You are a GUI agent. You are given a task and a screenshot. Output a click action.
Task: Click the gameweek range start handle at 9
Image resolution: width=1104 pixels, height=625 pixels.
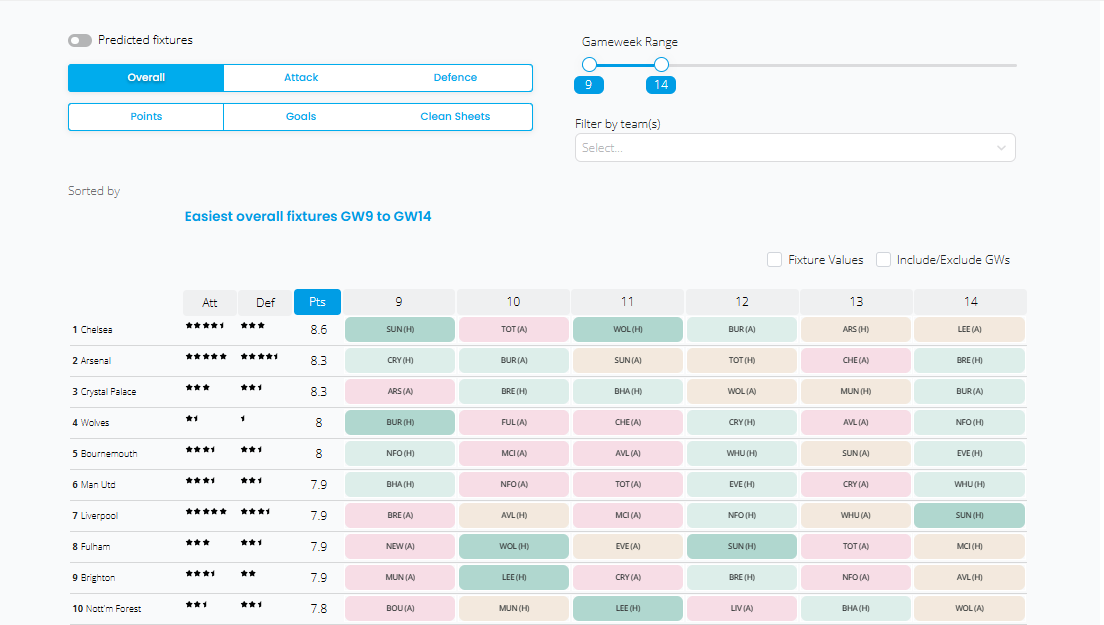pyautogui.click(x=589, y=65)
